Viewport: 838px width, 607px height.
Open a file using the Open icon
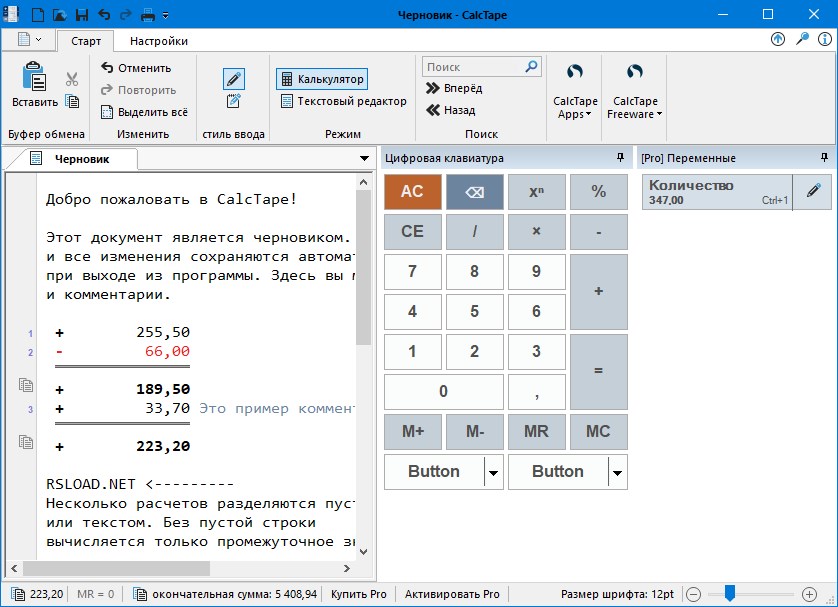coord(58,14)
